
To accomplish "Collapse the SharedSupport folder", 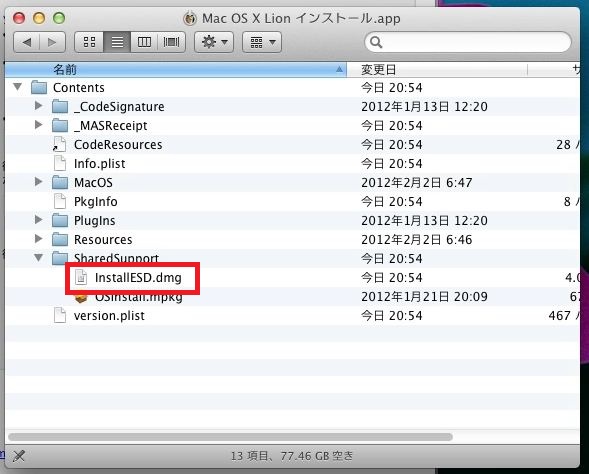I will 38,258.
